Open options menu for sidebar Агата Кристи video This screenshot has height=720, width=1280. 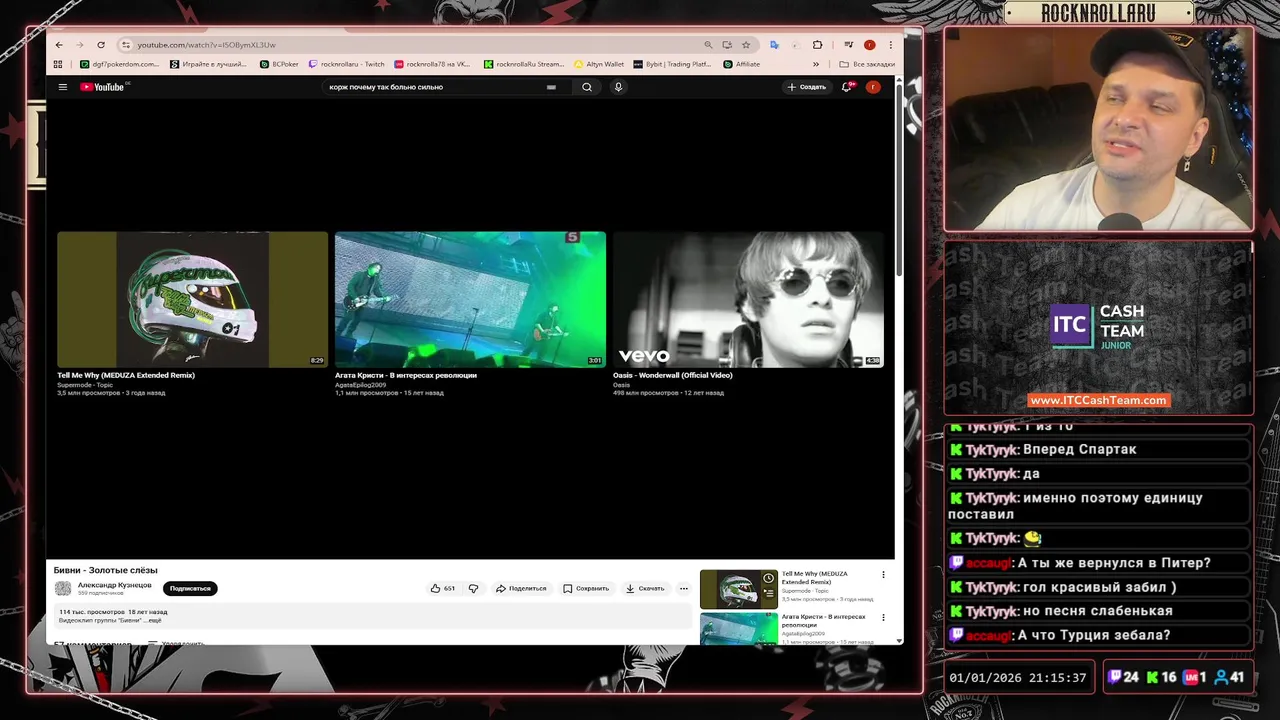(x=883, y=620)
